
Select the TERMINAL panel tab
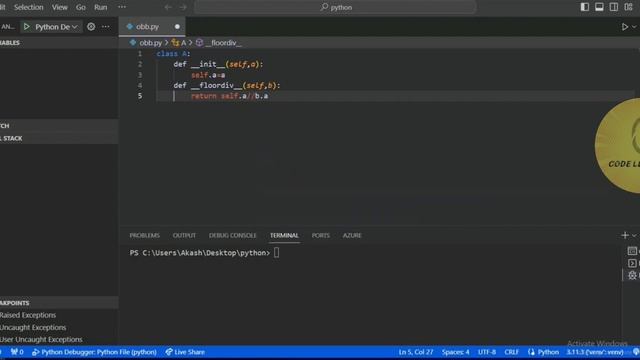[284, 236]
